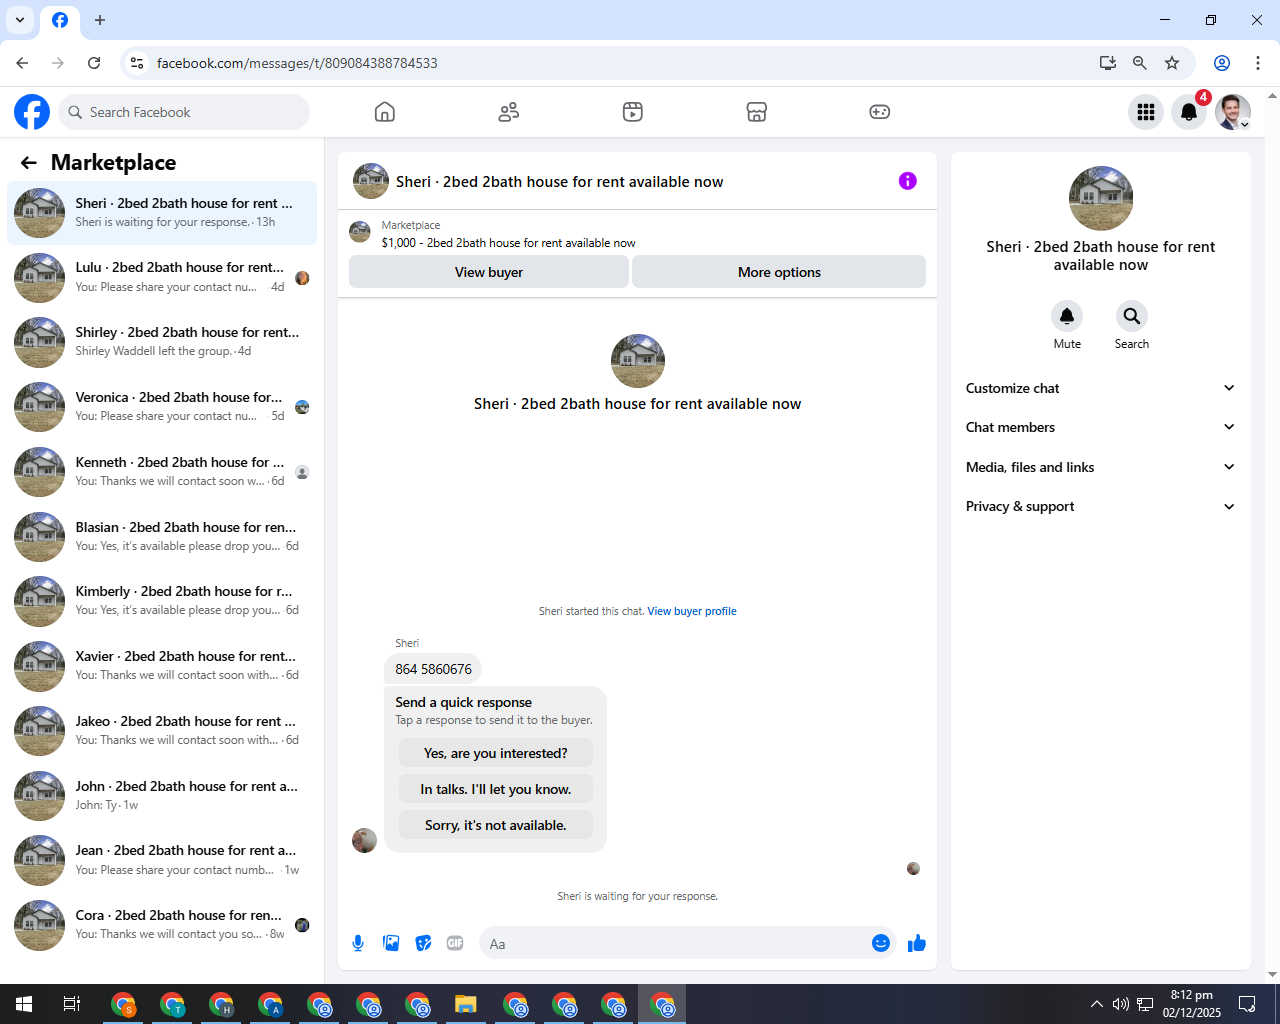Open volume control in system tray
Image resolution: width=1280 pixels, height=1024 pixels.
[1120, 1004]
